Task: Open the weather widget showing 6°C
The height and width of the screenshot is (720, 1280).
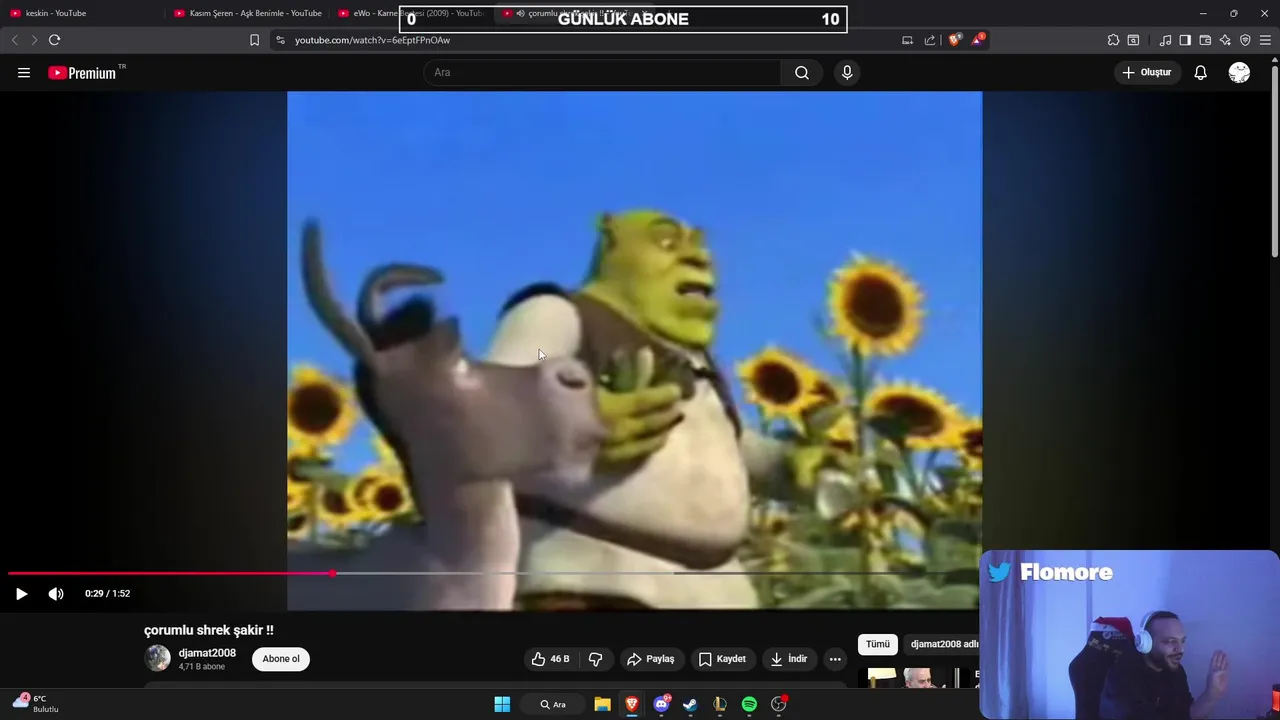Action: click(x=36, y=703)
